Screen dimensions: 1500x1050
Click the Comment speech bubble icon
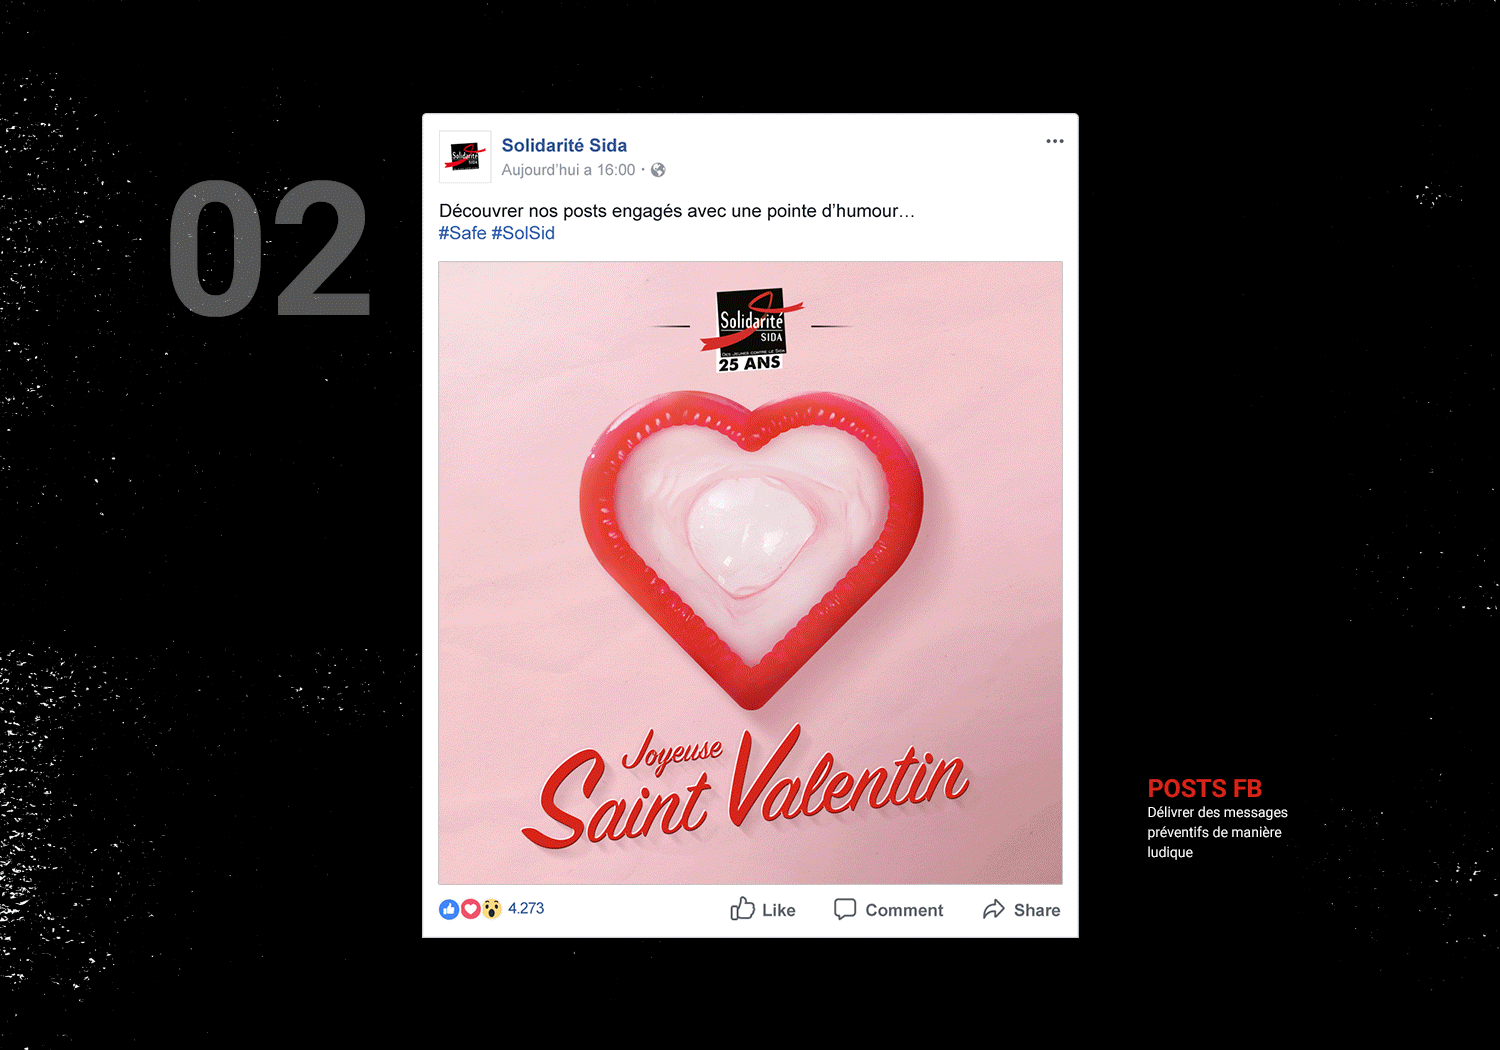(x=845, y=909)
